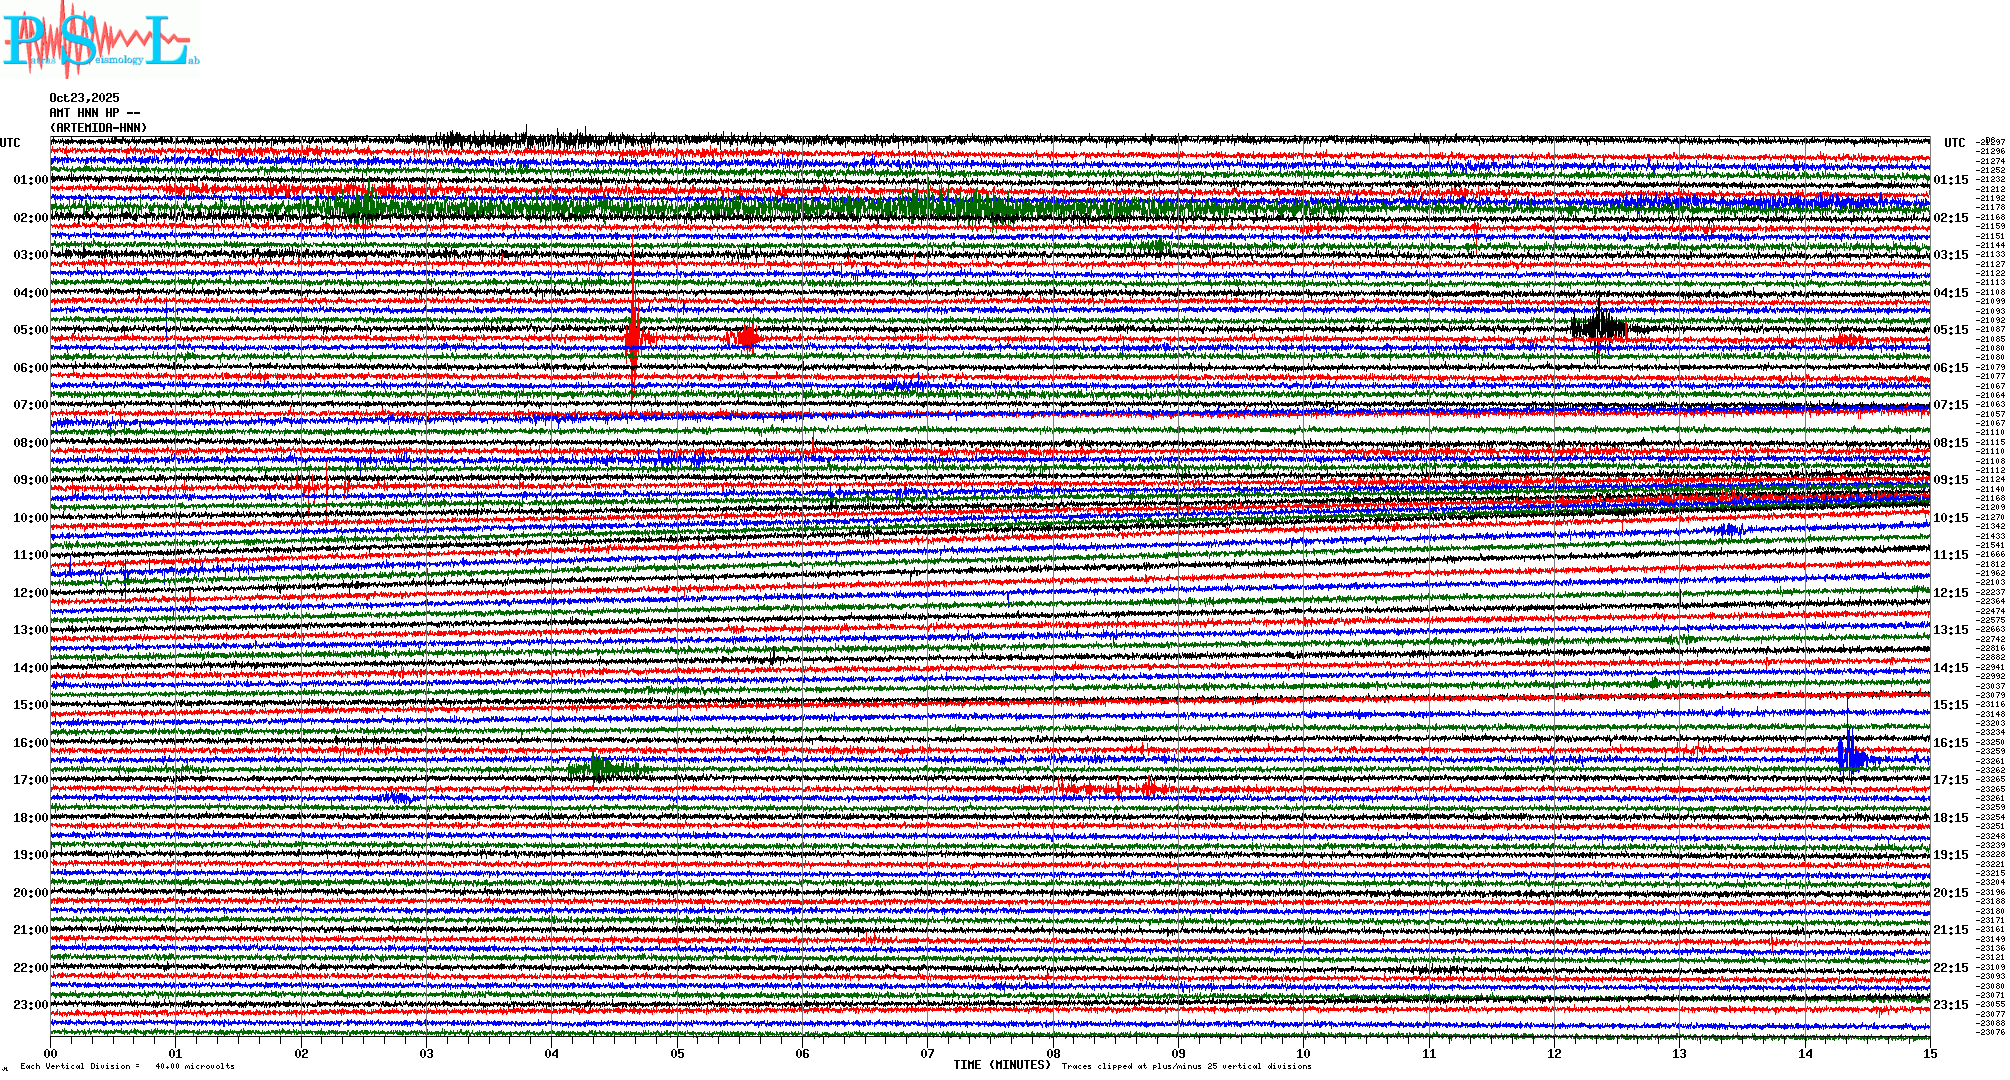Click the UTC label at top right

(x=1954, y=143)
